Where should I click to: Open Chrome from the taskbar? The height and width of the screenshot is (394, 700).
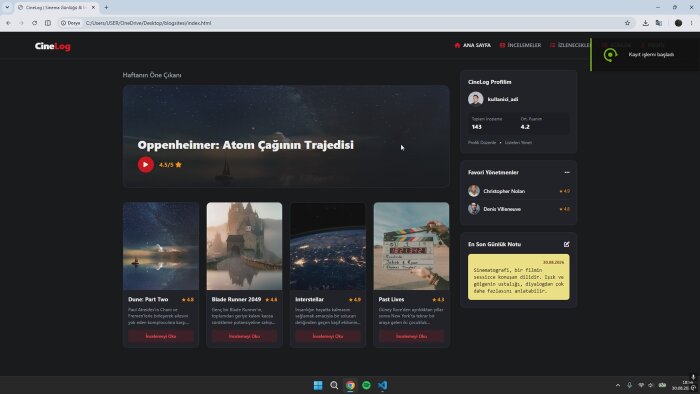click(x=350, y=385)
